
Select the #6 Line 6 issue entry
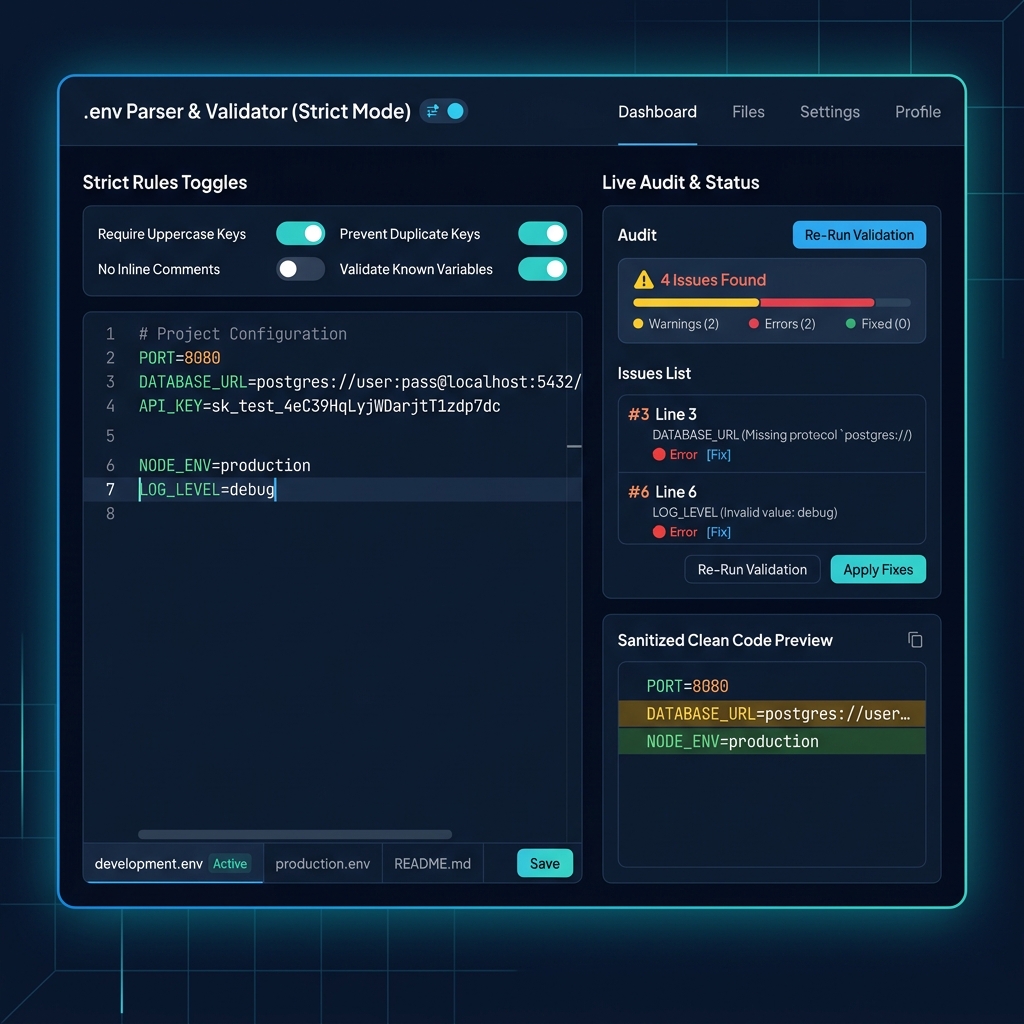coord(772,509)
